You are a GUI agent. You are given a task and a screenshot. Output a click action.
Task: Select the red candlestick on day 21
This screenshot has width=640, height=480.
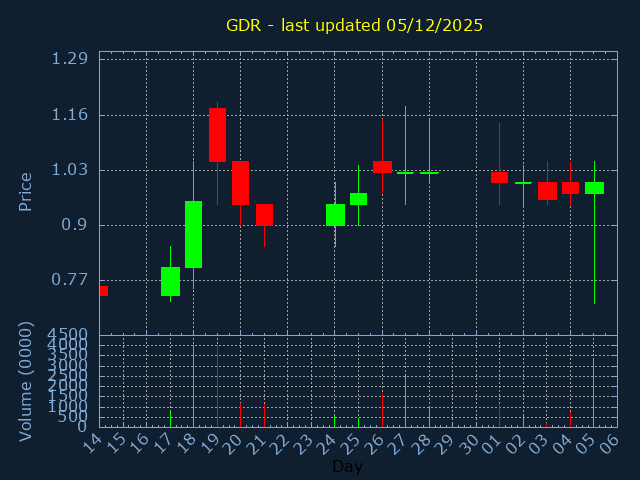pyautogui.click(x=264, y=214)
